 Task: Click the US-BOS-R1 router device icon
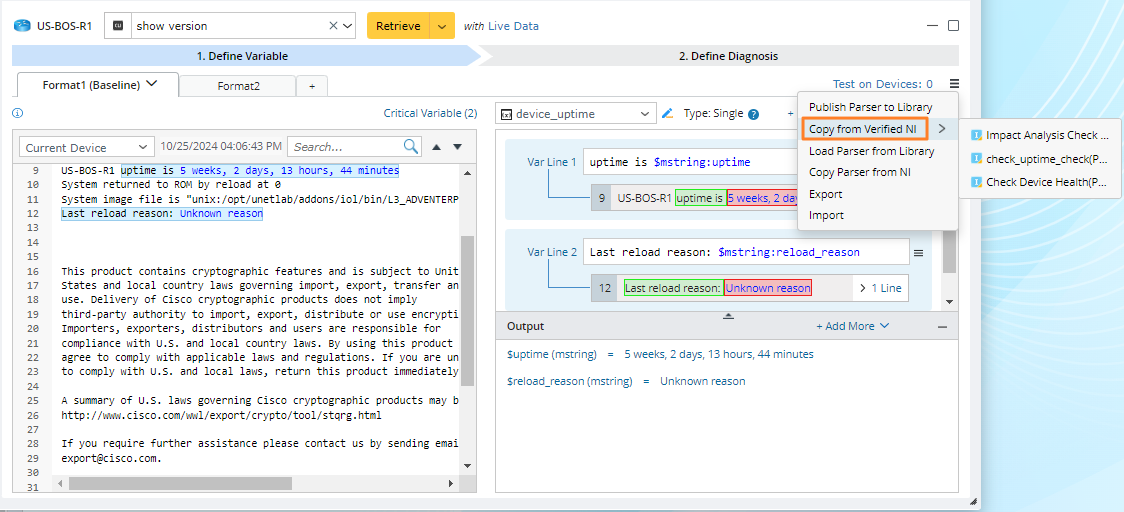(21, 26)
